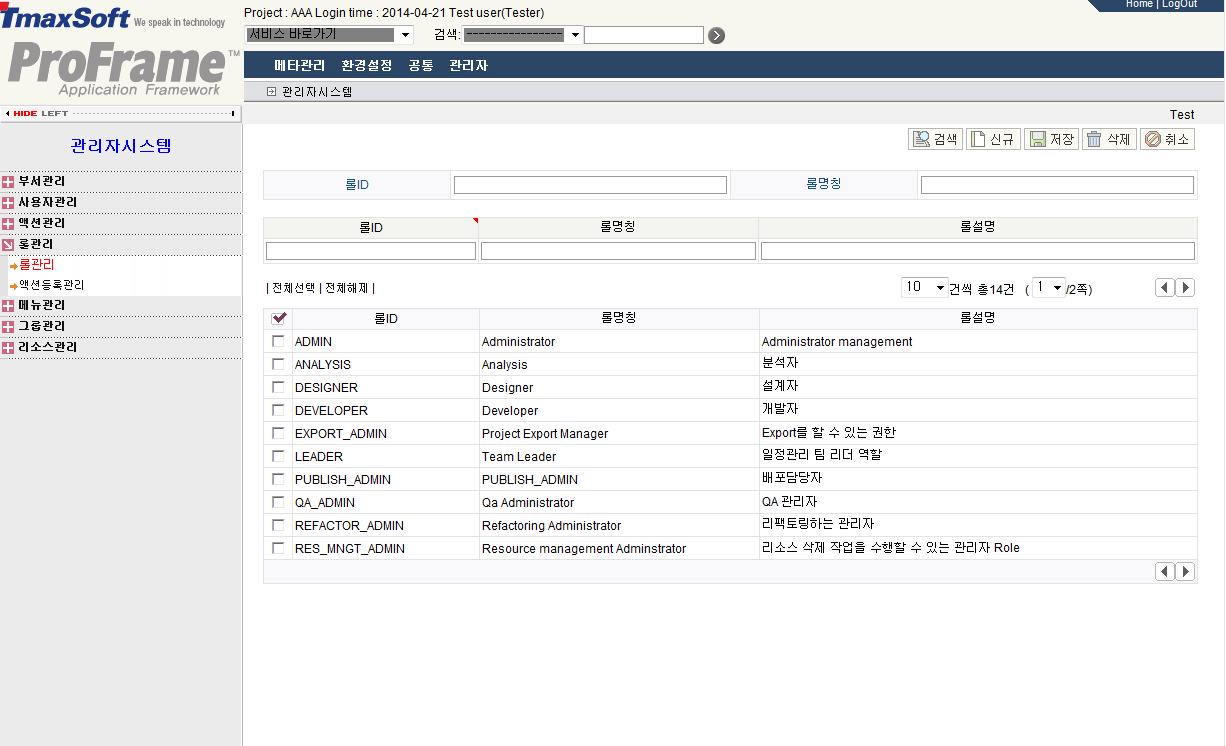Image resolution: width=1226 pixels, height=746 pixels.
Task: Open the 환경설정 menu
Action: pos(367,65)
